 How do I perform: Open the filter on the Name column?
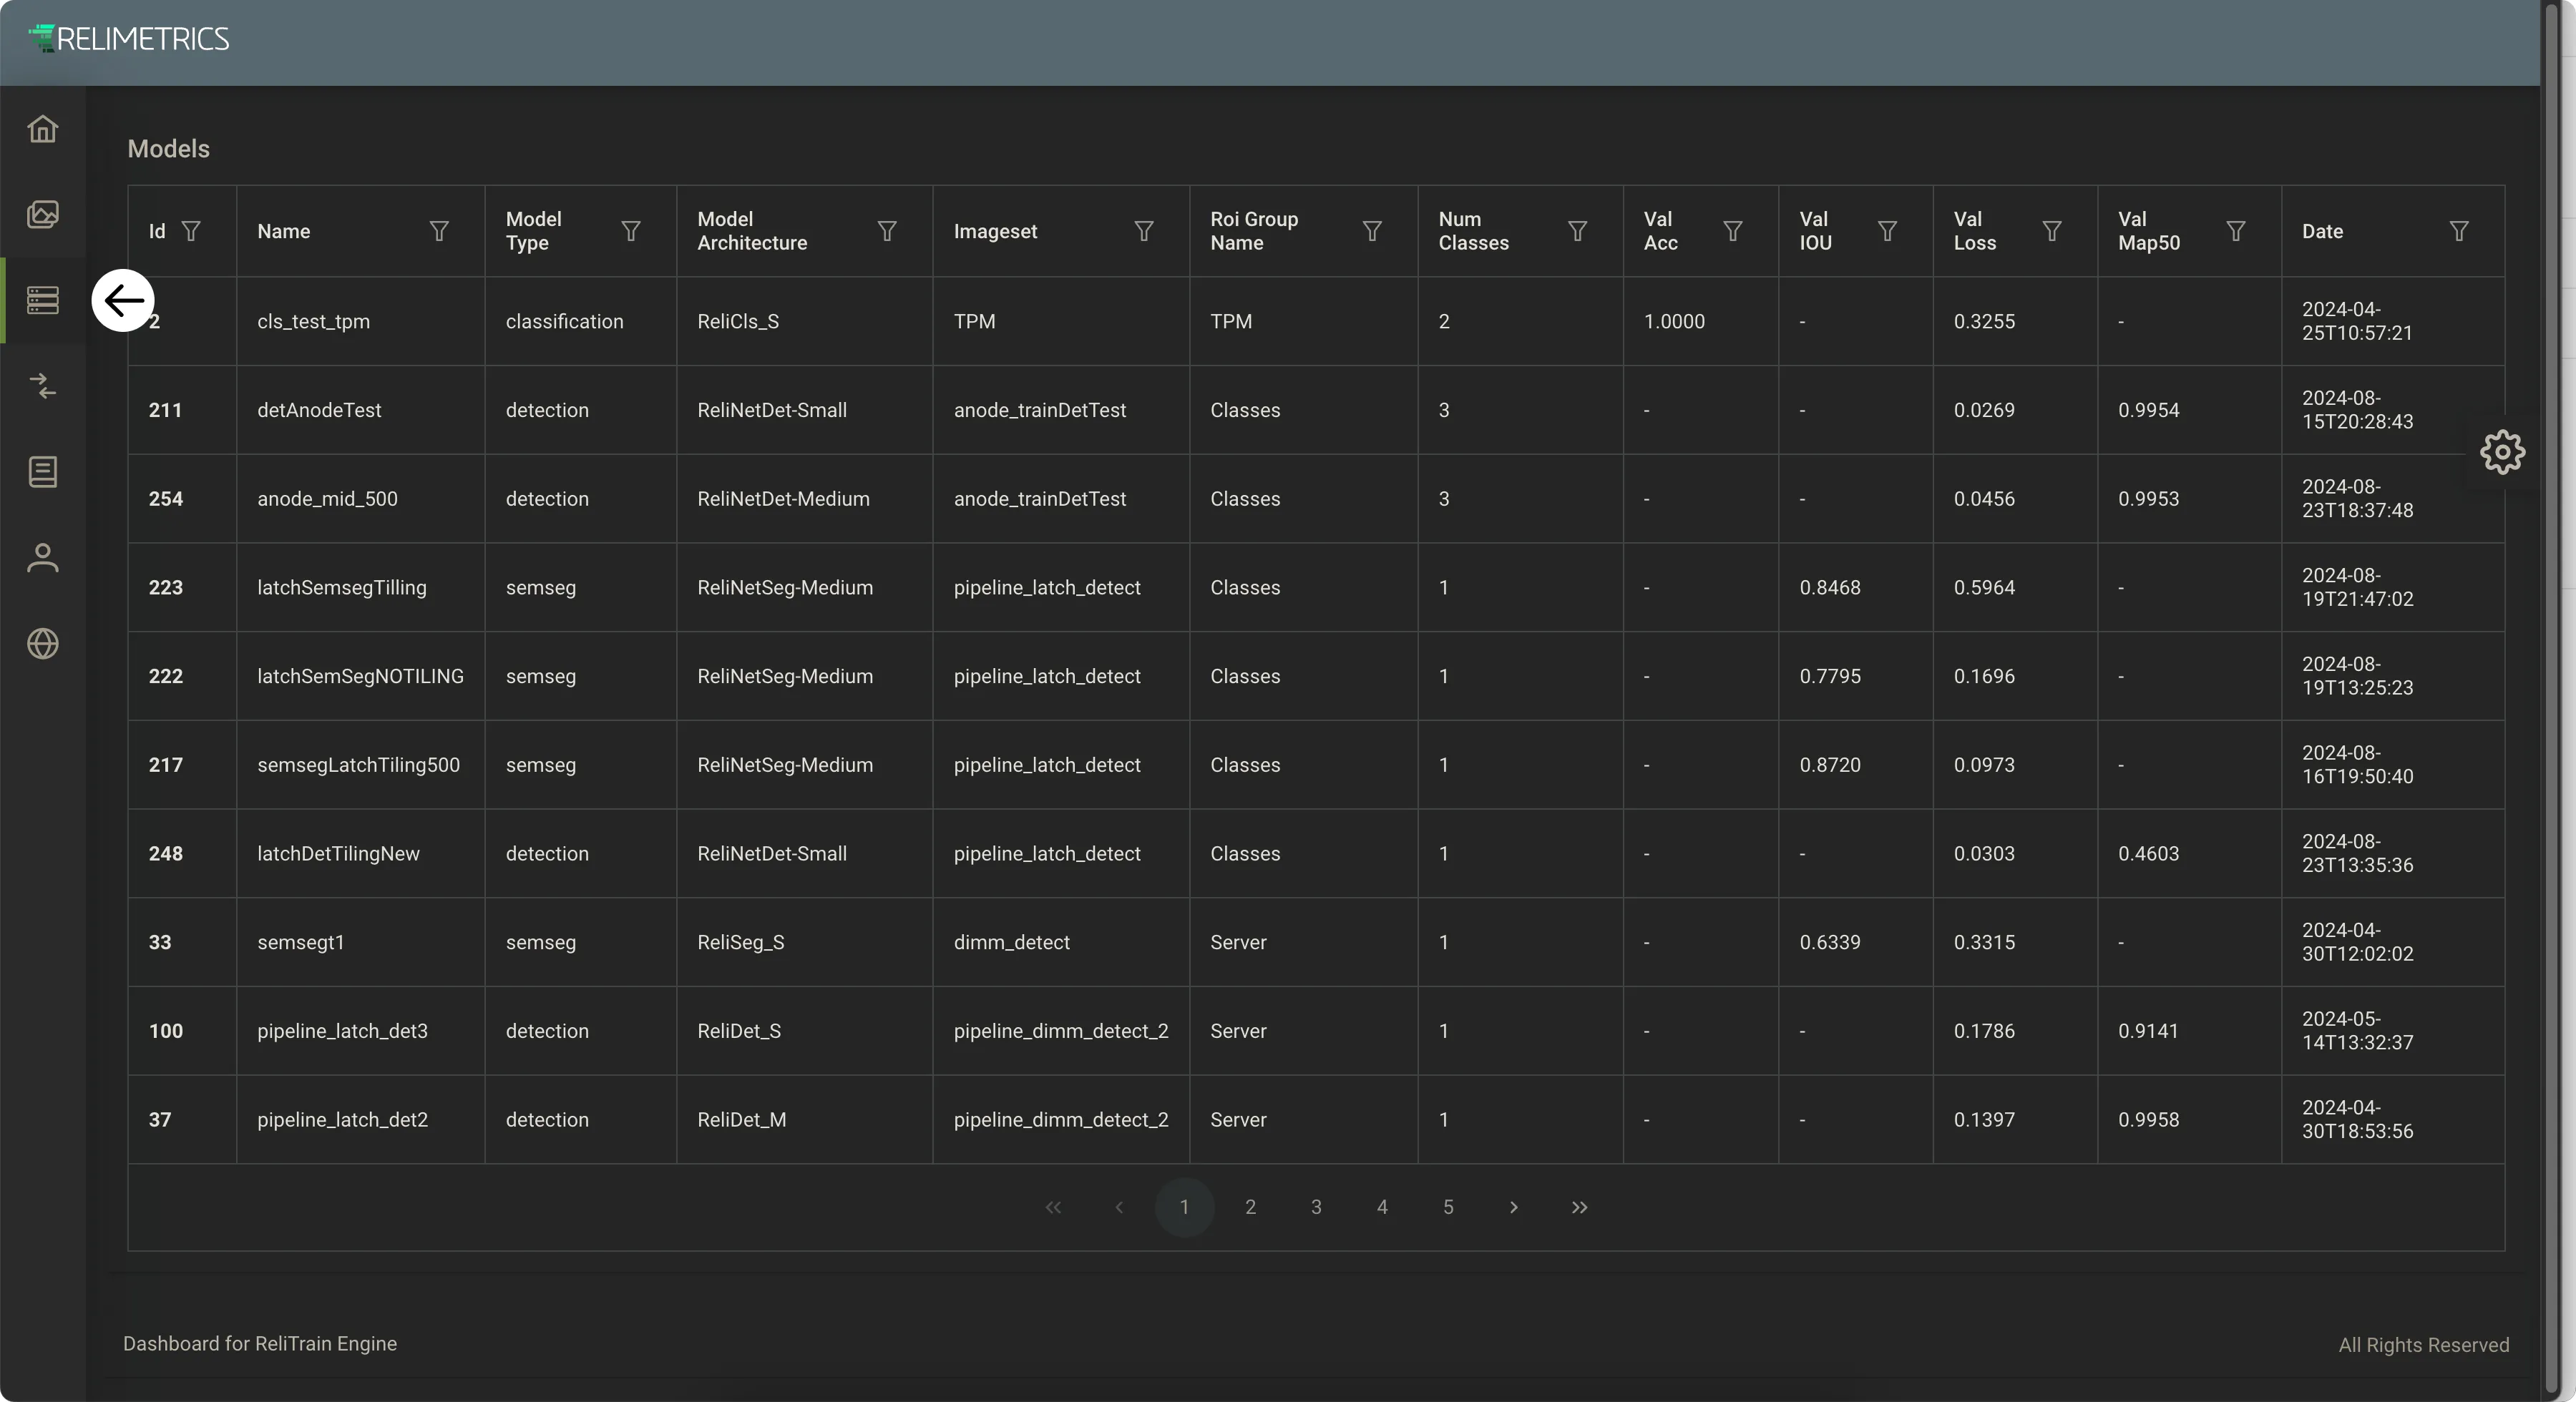439,231
